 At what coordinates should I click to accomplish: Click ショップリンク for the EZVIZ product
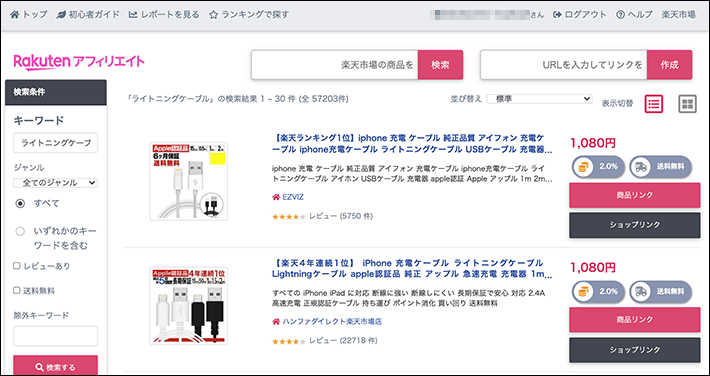pos(634,225)
